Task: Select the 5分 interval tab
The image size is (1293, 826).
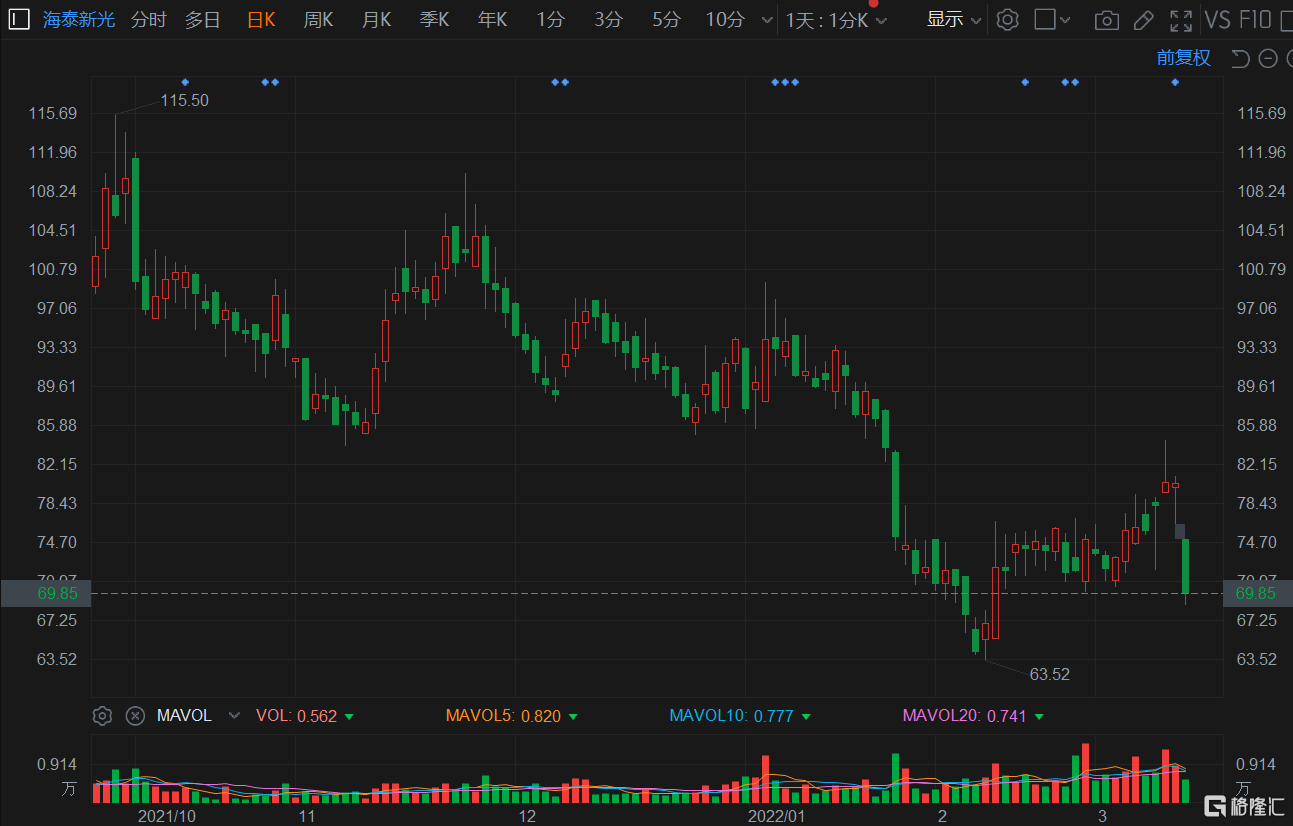Action: (666, 19)
